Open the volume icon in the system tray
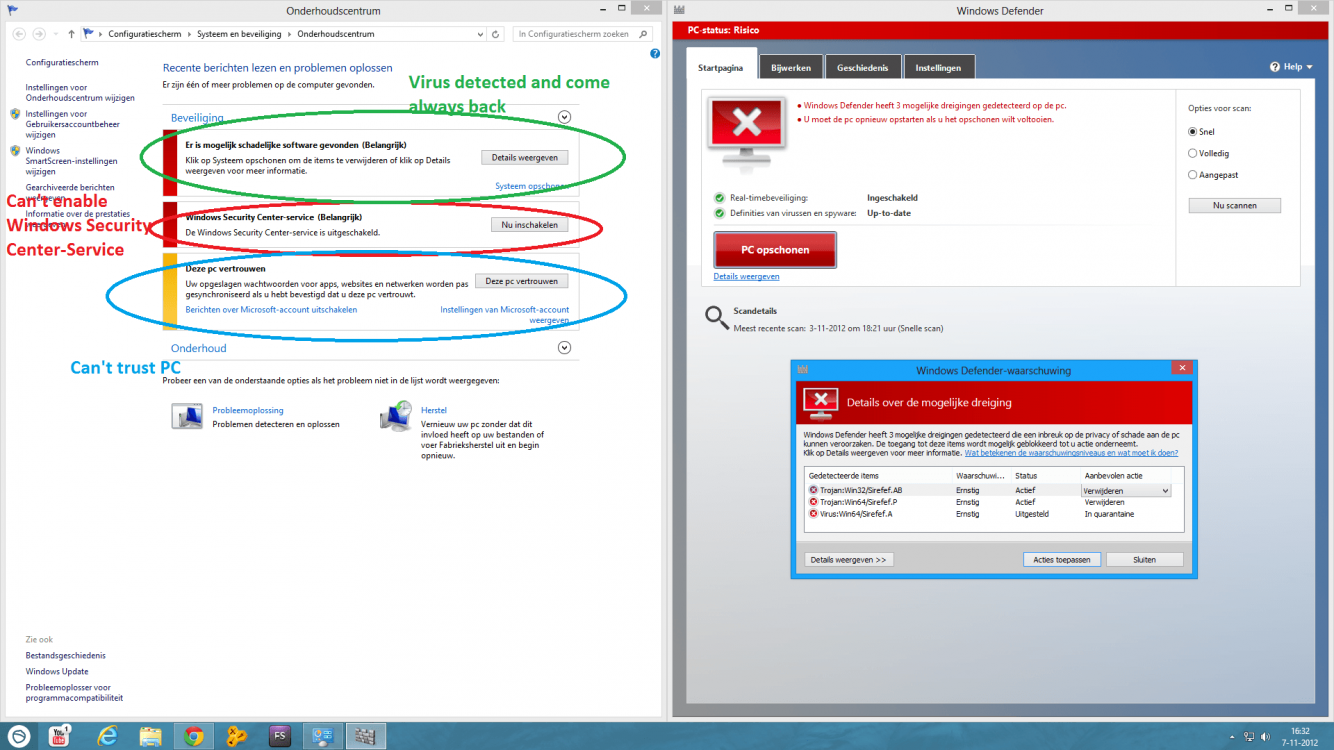This screenshot has height=750, width=1334. (1266, 737)
